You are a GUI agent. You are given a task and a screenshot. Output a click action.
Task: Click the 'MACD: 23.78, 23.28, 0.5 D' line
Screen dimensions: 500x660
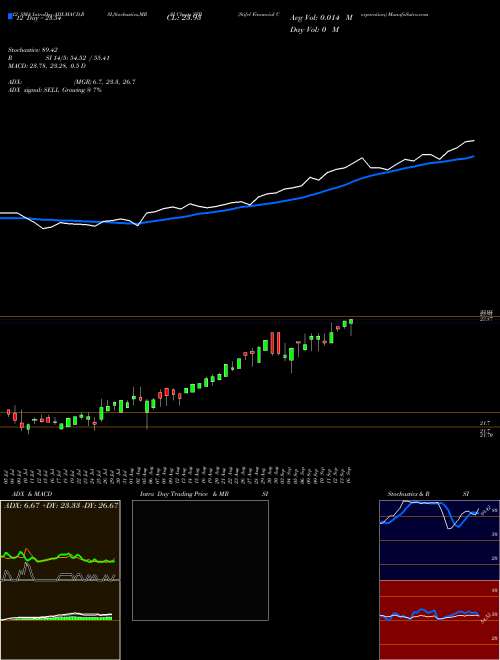coord(47,66)
